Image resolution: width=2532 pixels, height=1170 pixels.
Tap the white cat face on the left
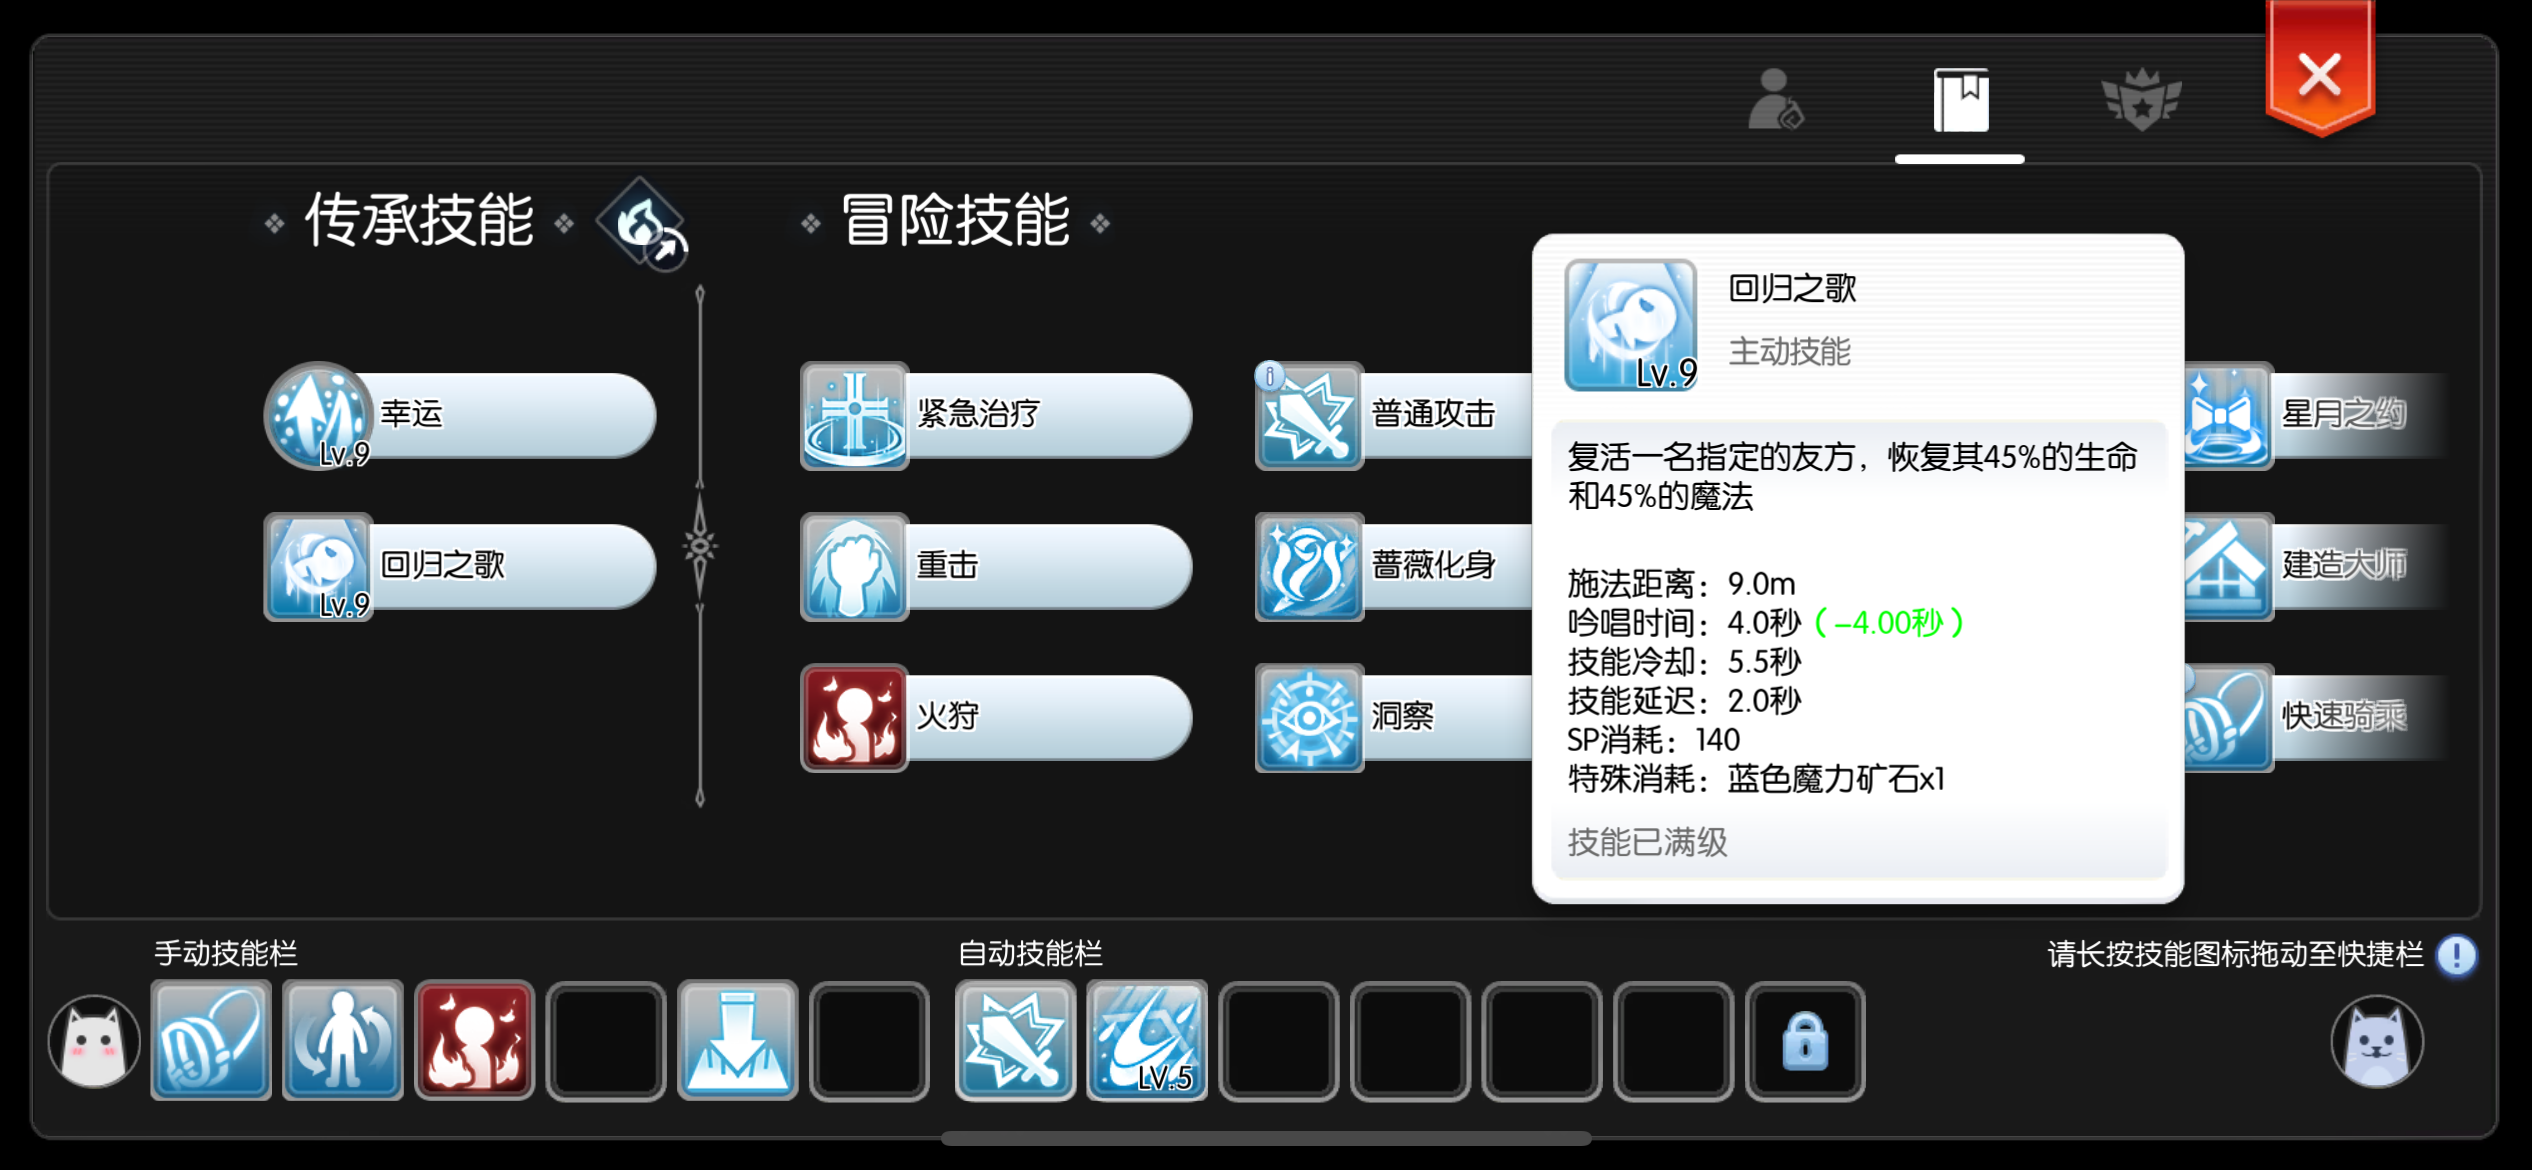click(x=94, y=1041)
